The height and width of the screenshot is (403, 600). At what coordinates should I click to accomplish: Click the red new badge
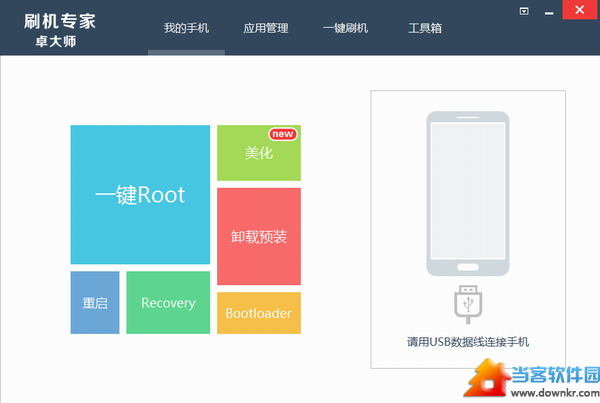(x=283, y=134)
